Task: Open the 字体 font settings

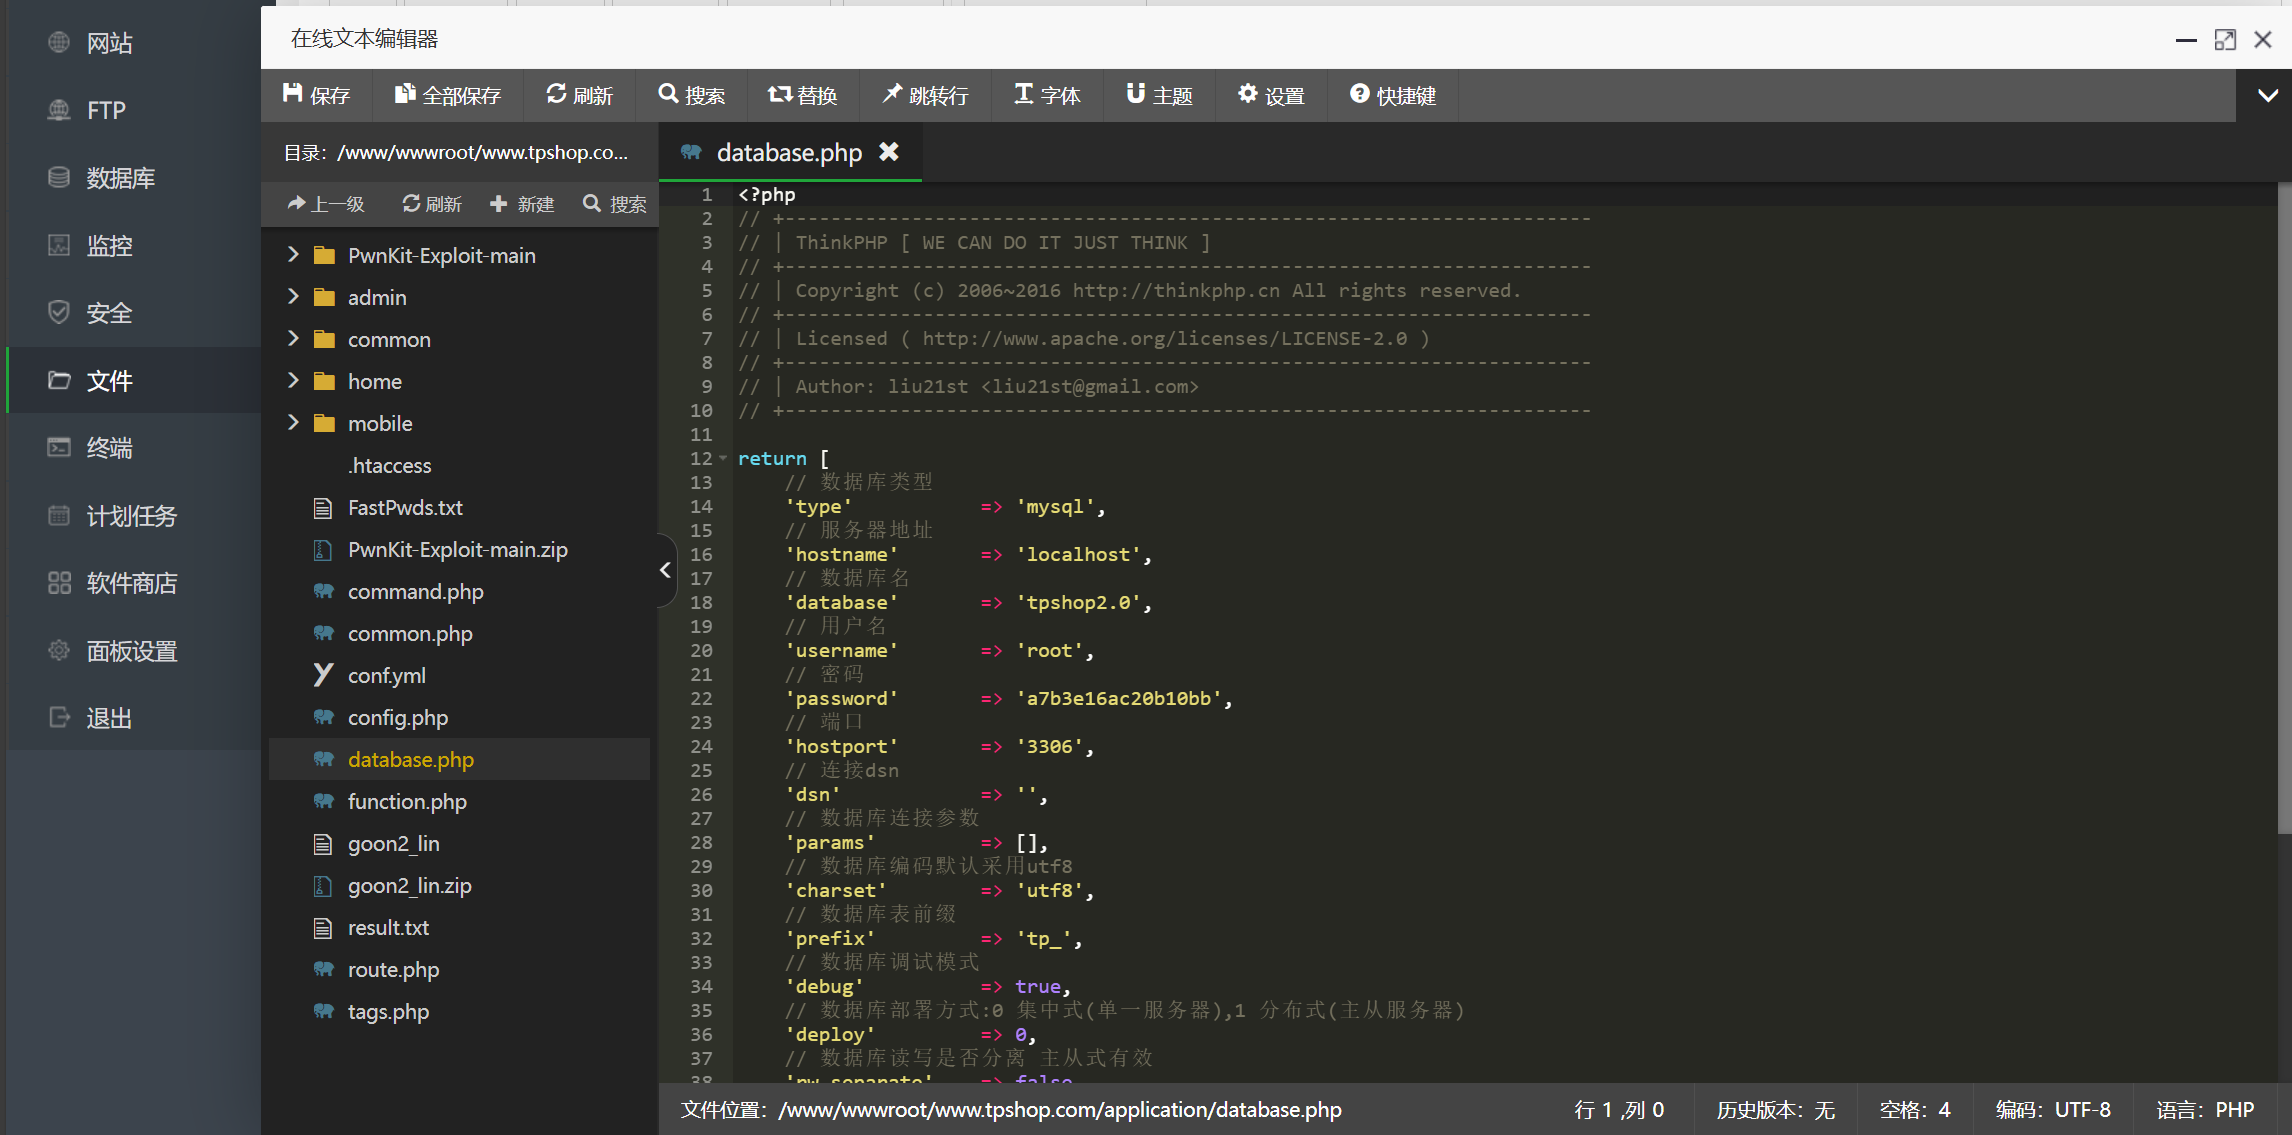Action: (x=1047, y=95)
